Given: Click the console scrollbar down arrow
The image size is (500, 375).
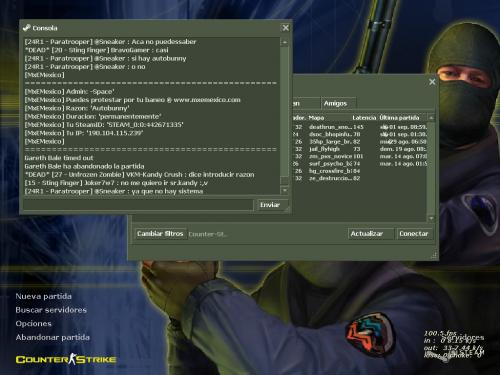Looking at the screenshot, I should (285, 190).
